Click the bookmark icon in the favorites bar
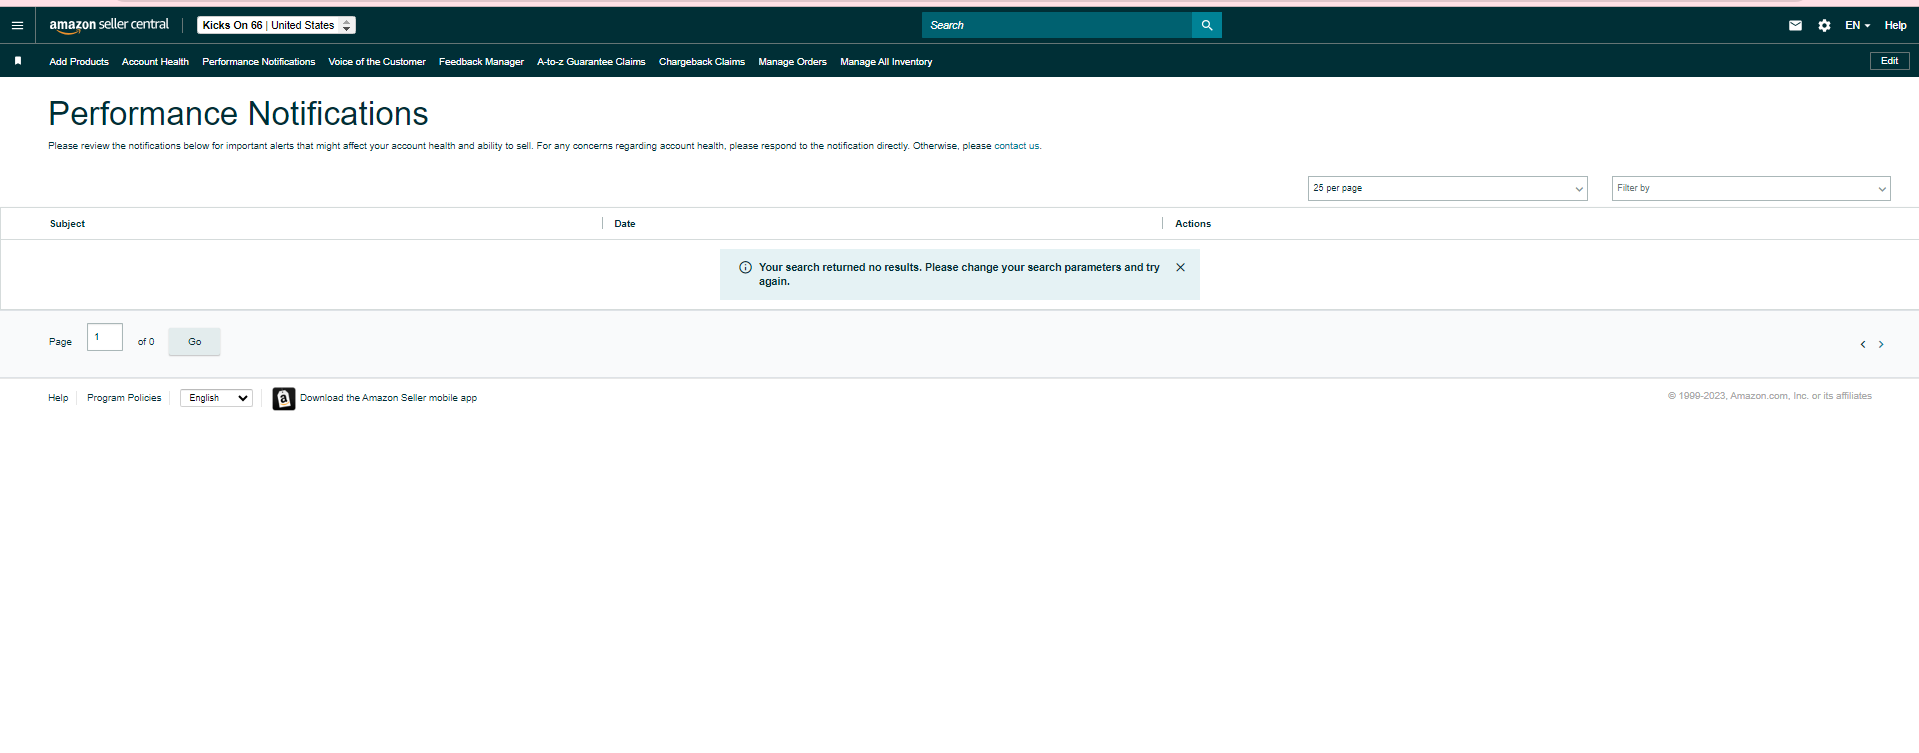The height and width of the screenshot is (753, 1919). pos(18,61)
